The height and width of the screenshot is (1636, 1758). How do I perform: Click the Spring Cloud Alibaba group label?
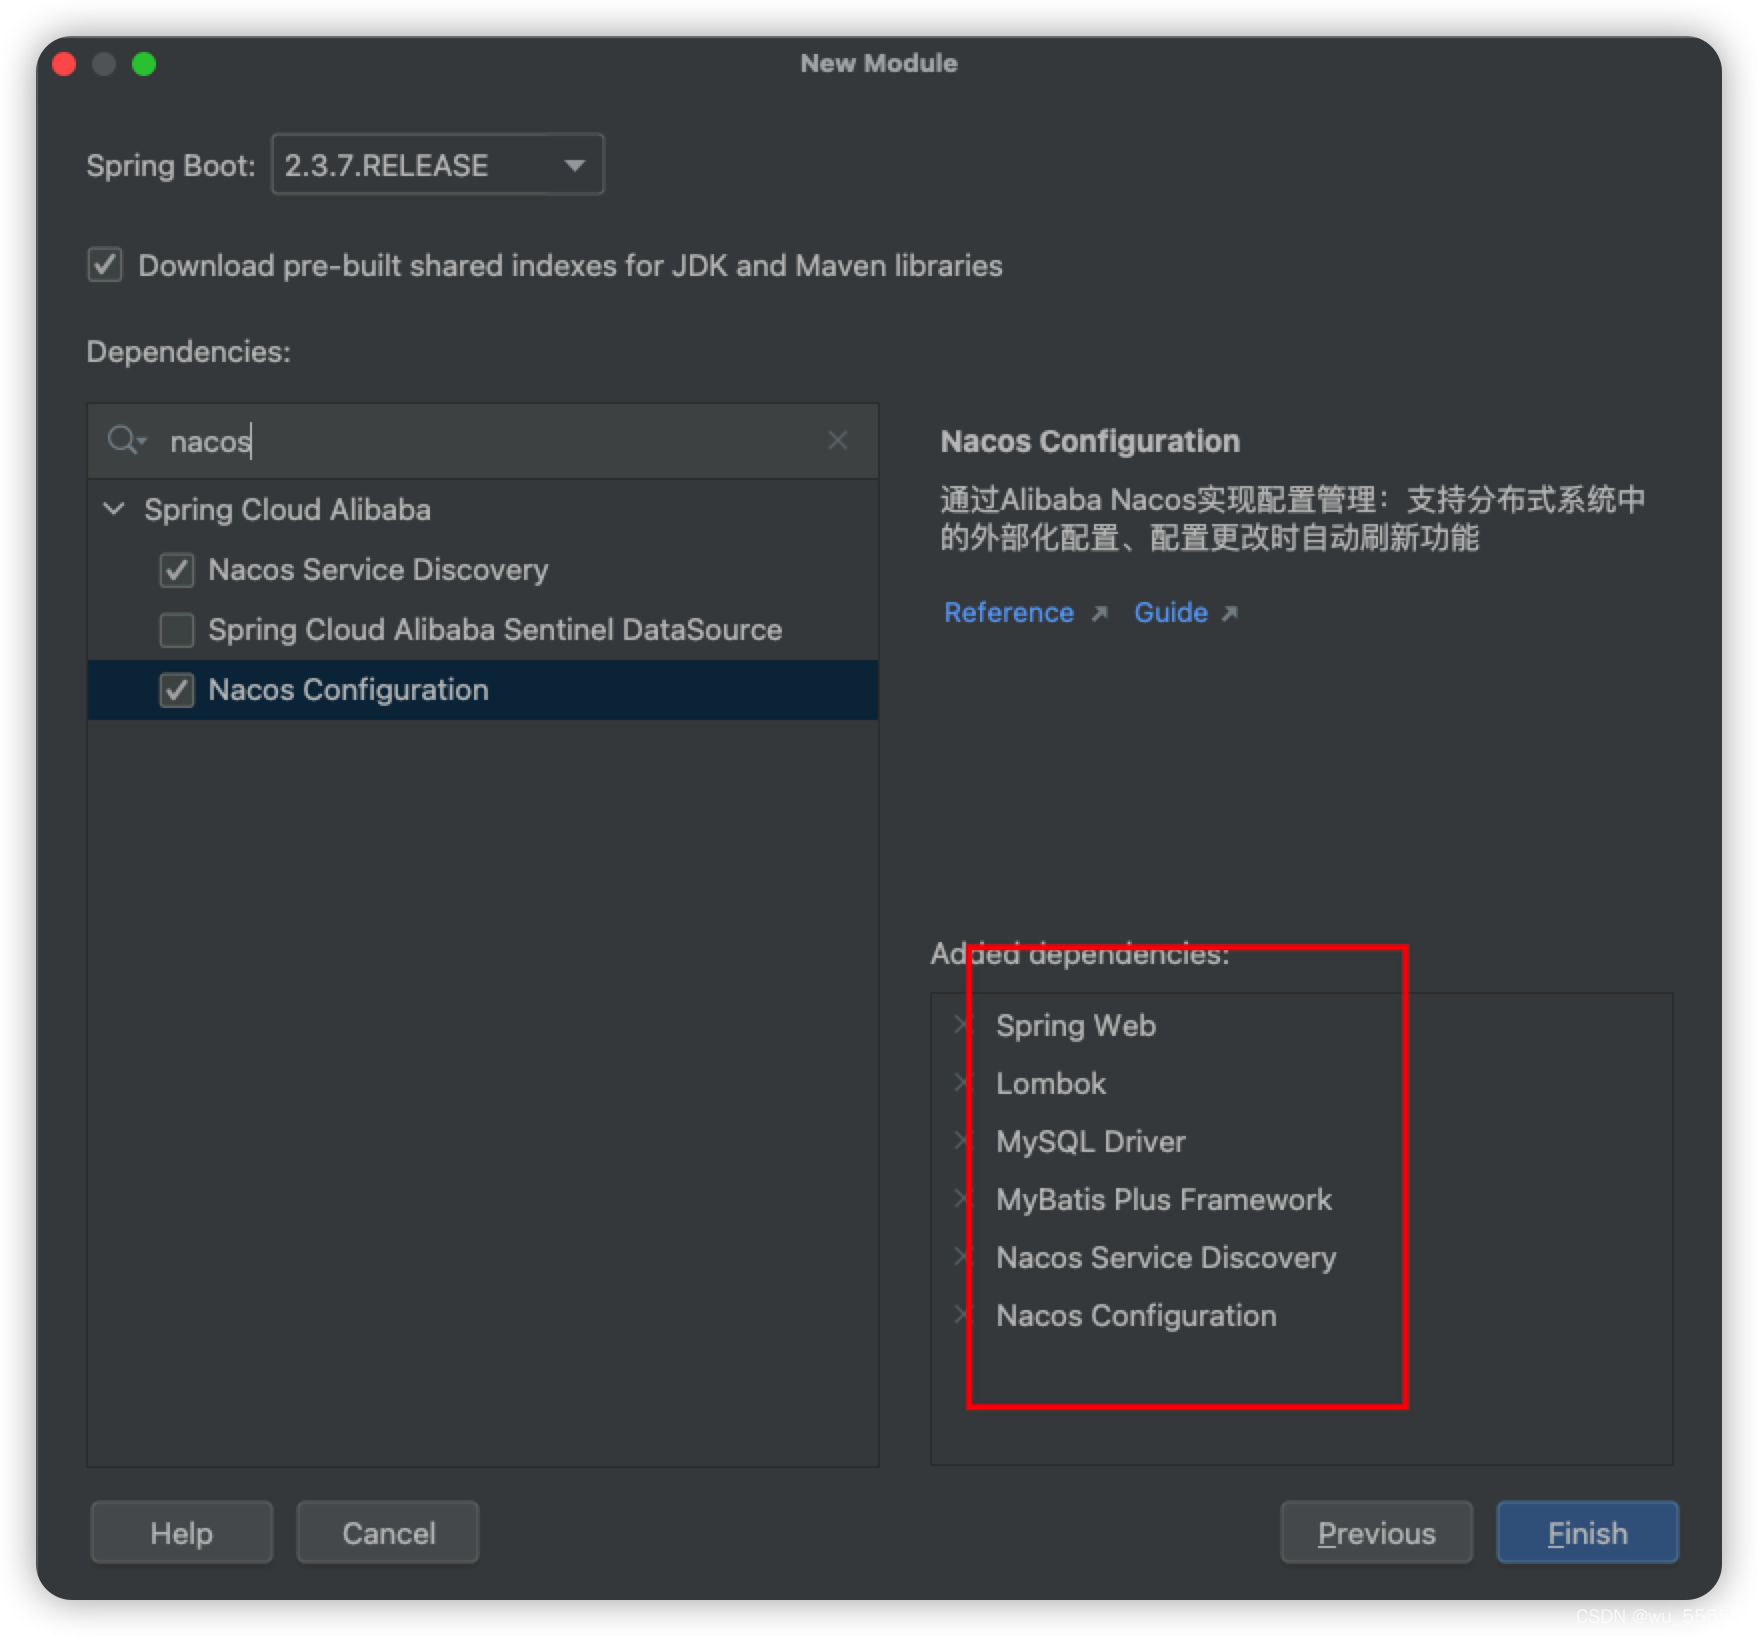coord(287,509)
